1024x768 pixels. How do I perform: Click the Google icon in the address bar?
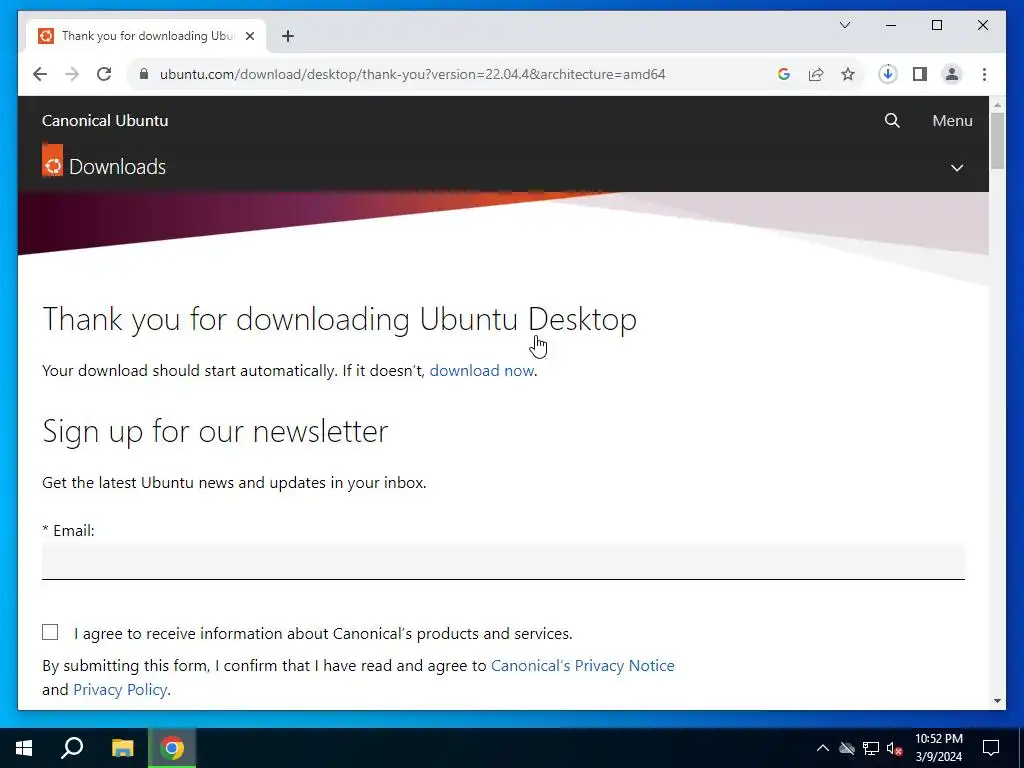coord(784,74)
